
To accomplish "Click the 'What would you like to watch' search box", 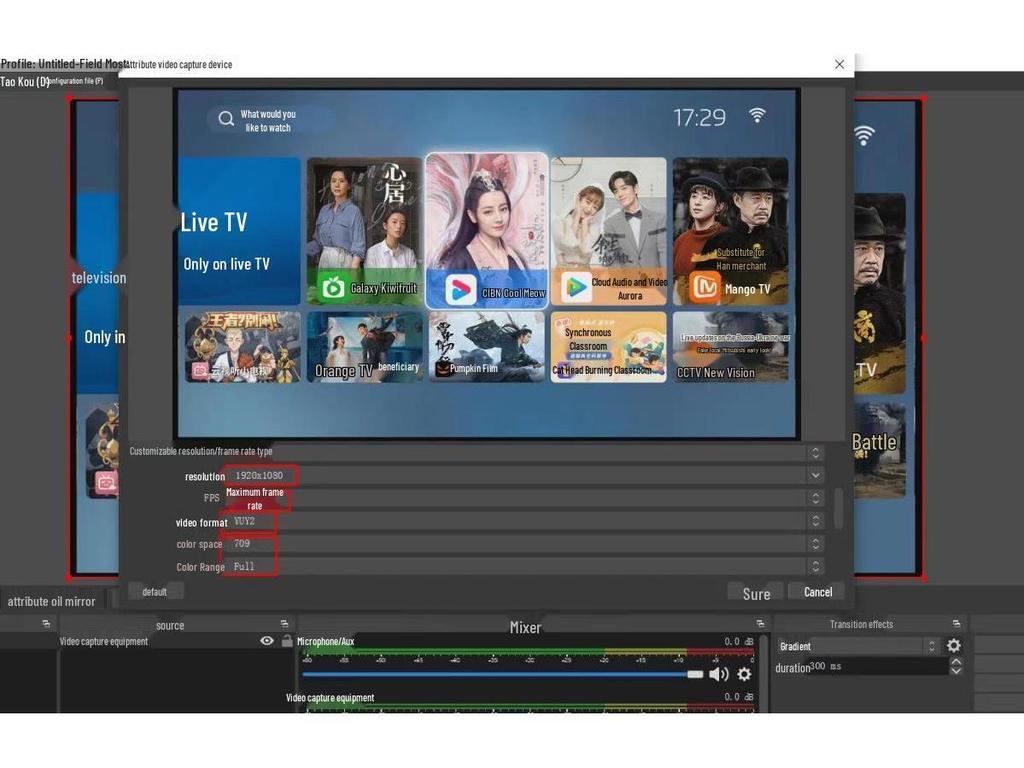I will [270, 120].
